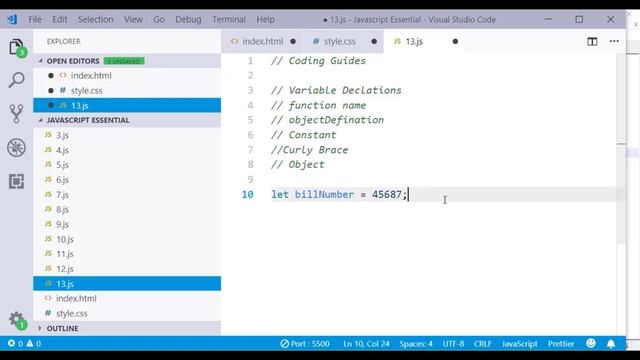Open the feedback smiley icon

(x=591, y=344)
